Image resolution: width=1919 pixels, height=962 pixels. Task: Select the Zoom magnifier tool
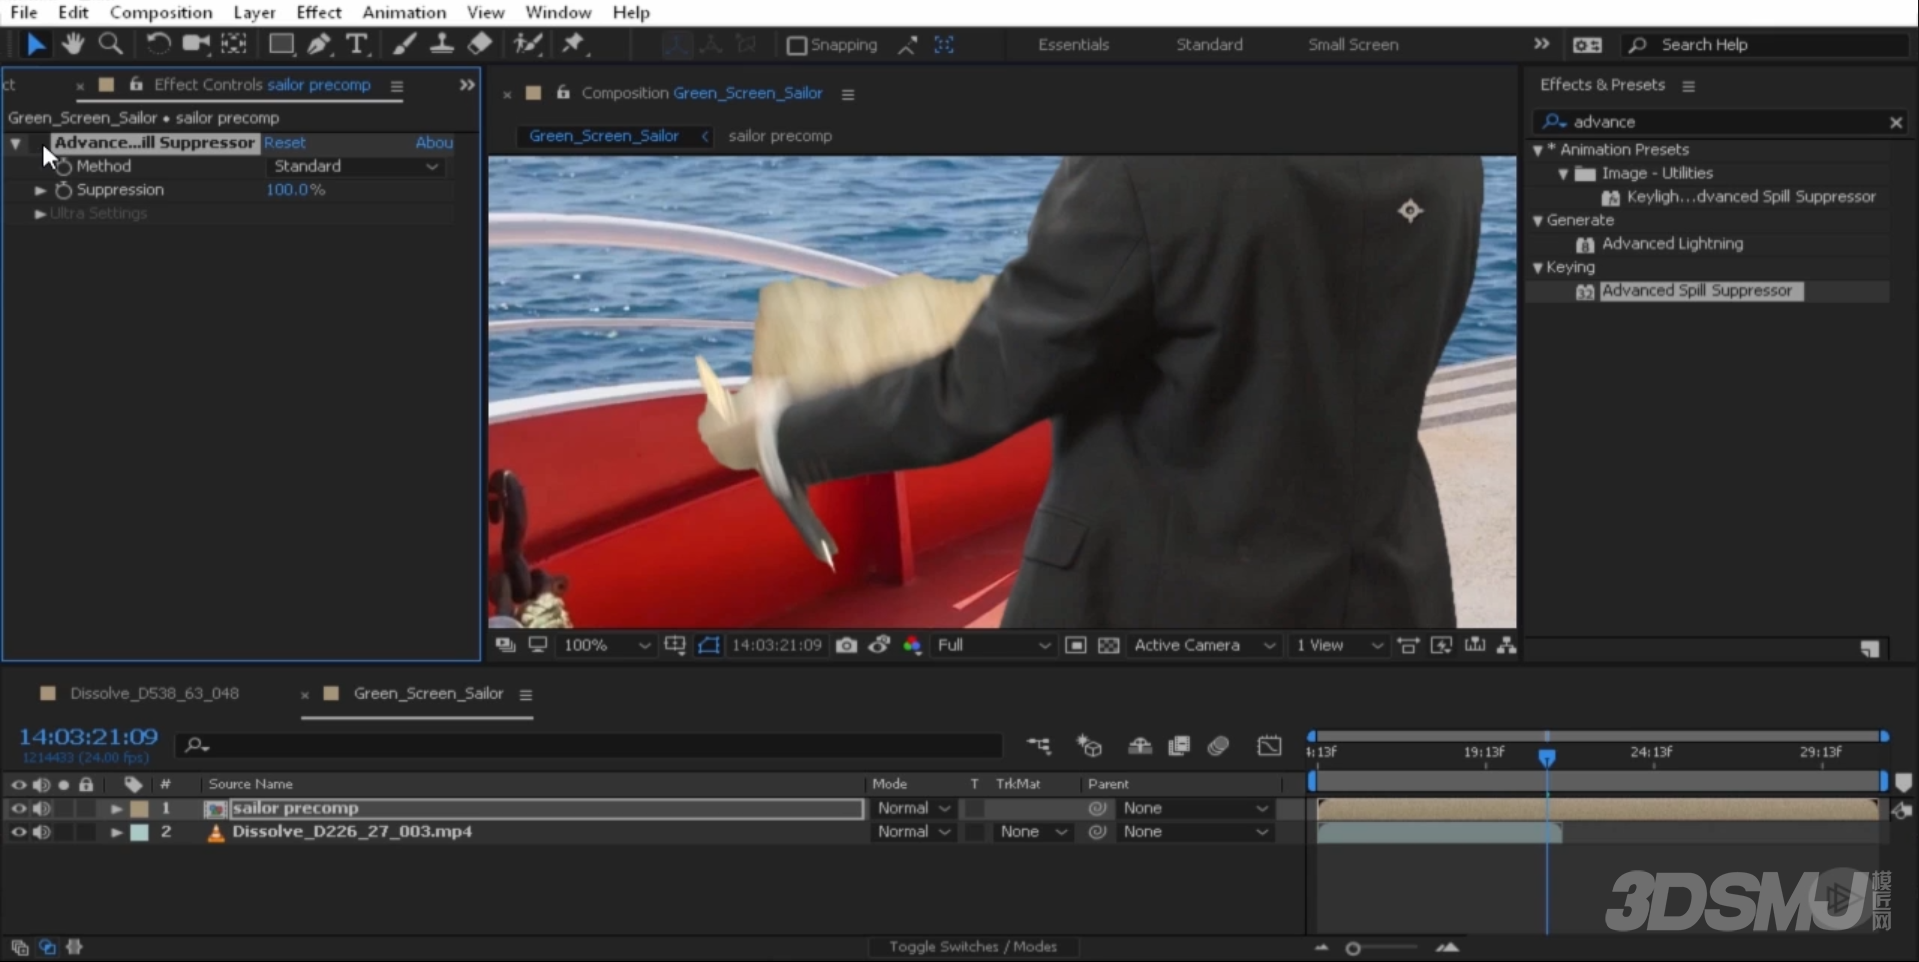[110, 44]
